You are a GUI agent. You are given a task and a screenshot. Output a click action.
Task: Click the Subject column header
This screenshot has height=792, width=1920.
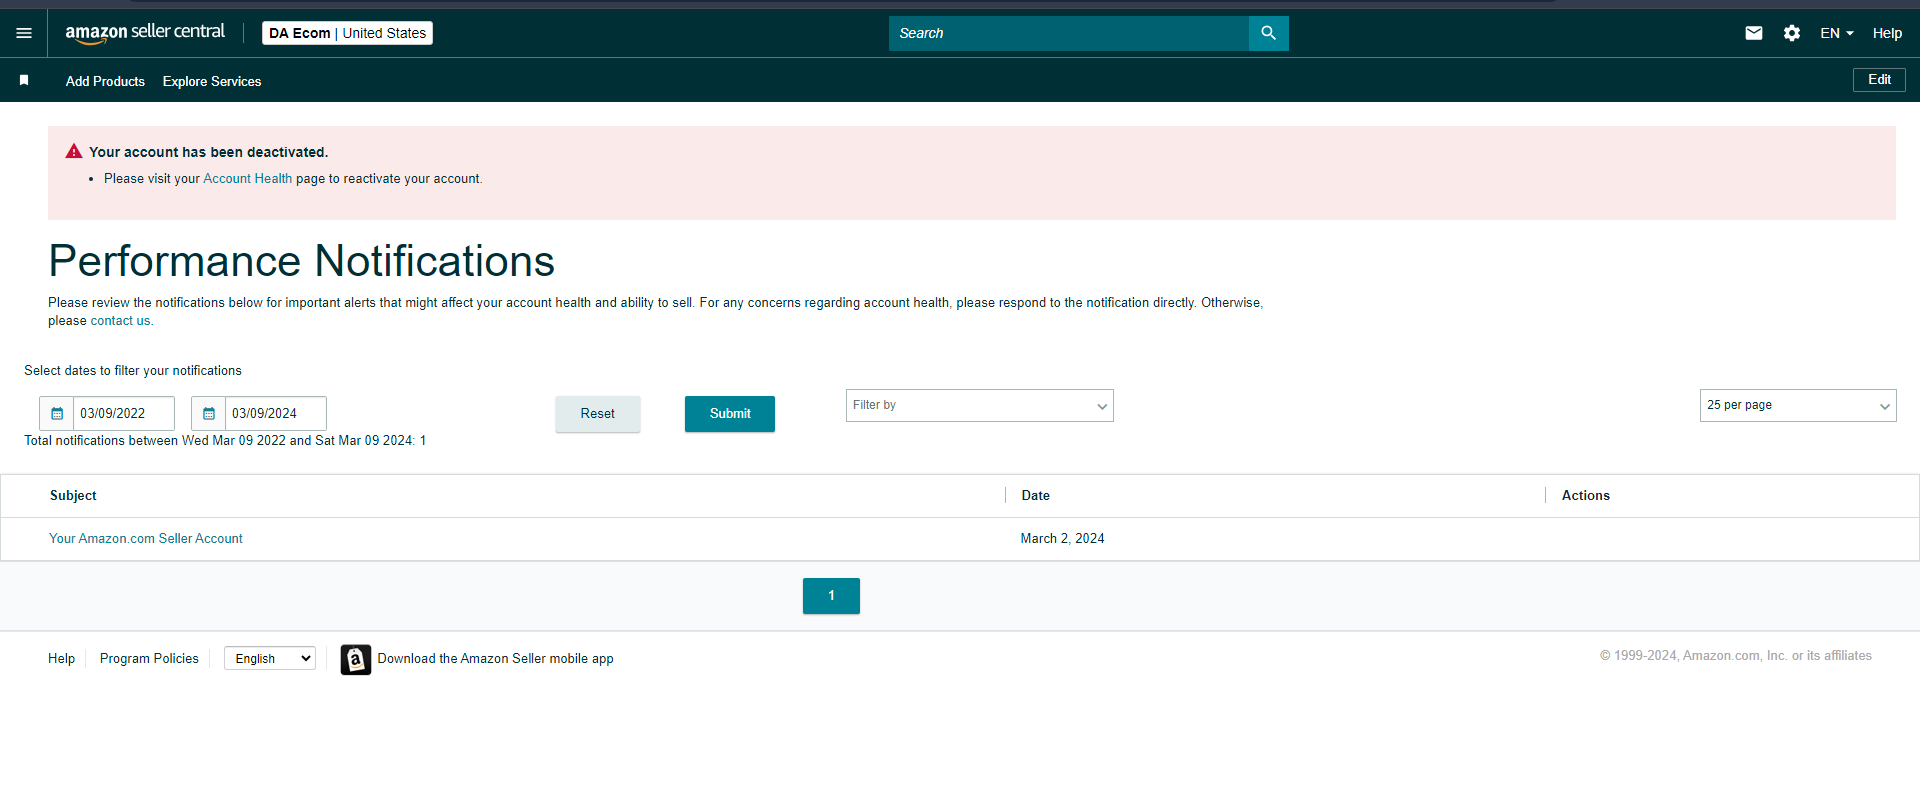click(x=73, y=496)
